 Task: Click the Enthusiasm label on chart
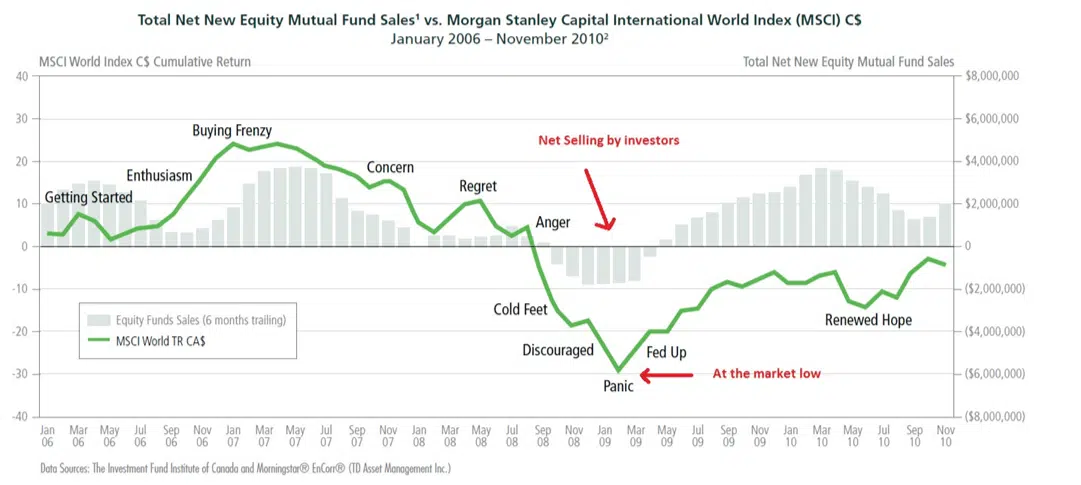click(159, 176)
